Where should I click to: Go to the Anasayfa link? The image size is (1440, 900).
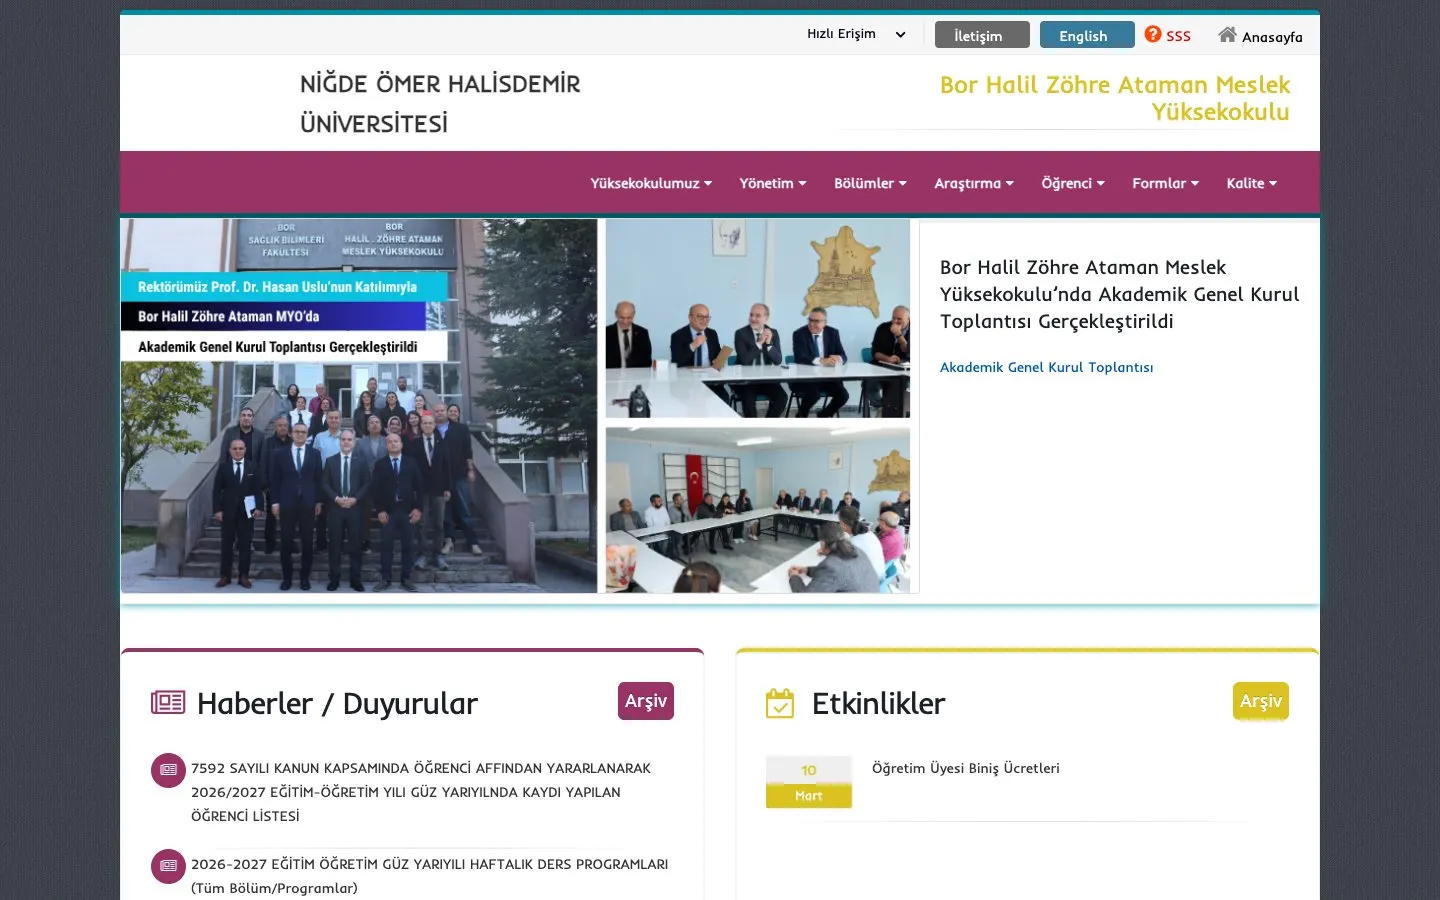pos(1272,37)
